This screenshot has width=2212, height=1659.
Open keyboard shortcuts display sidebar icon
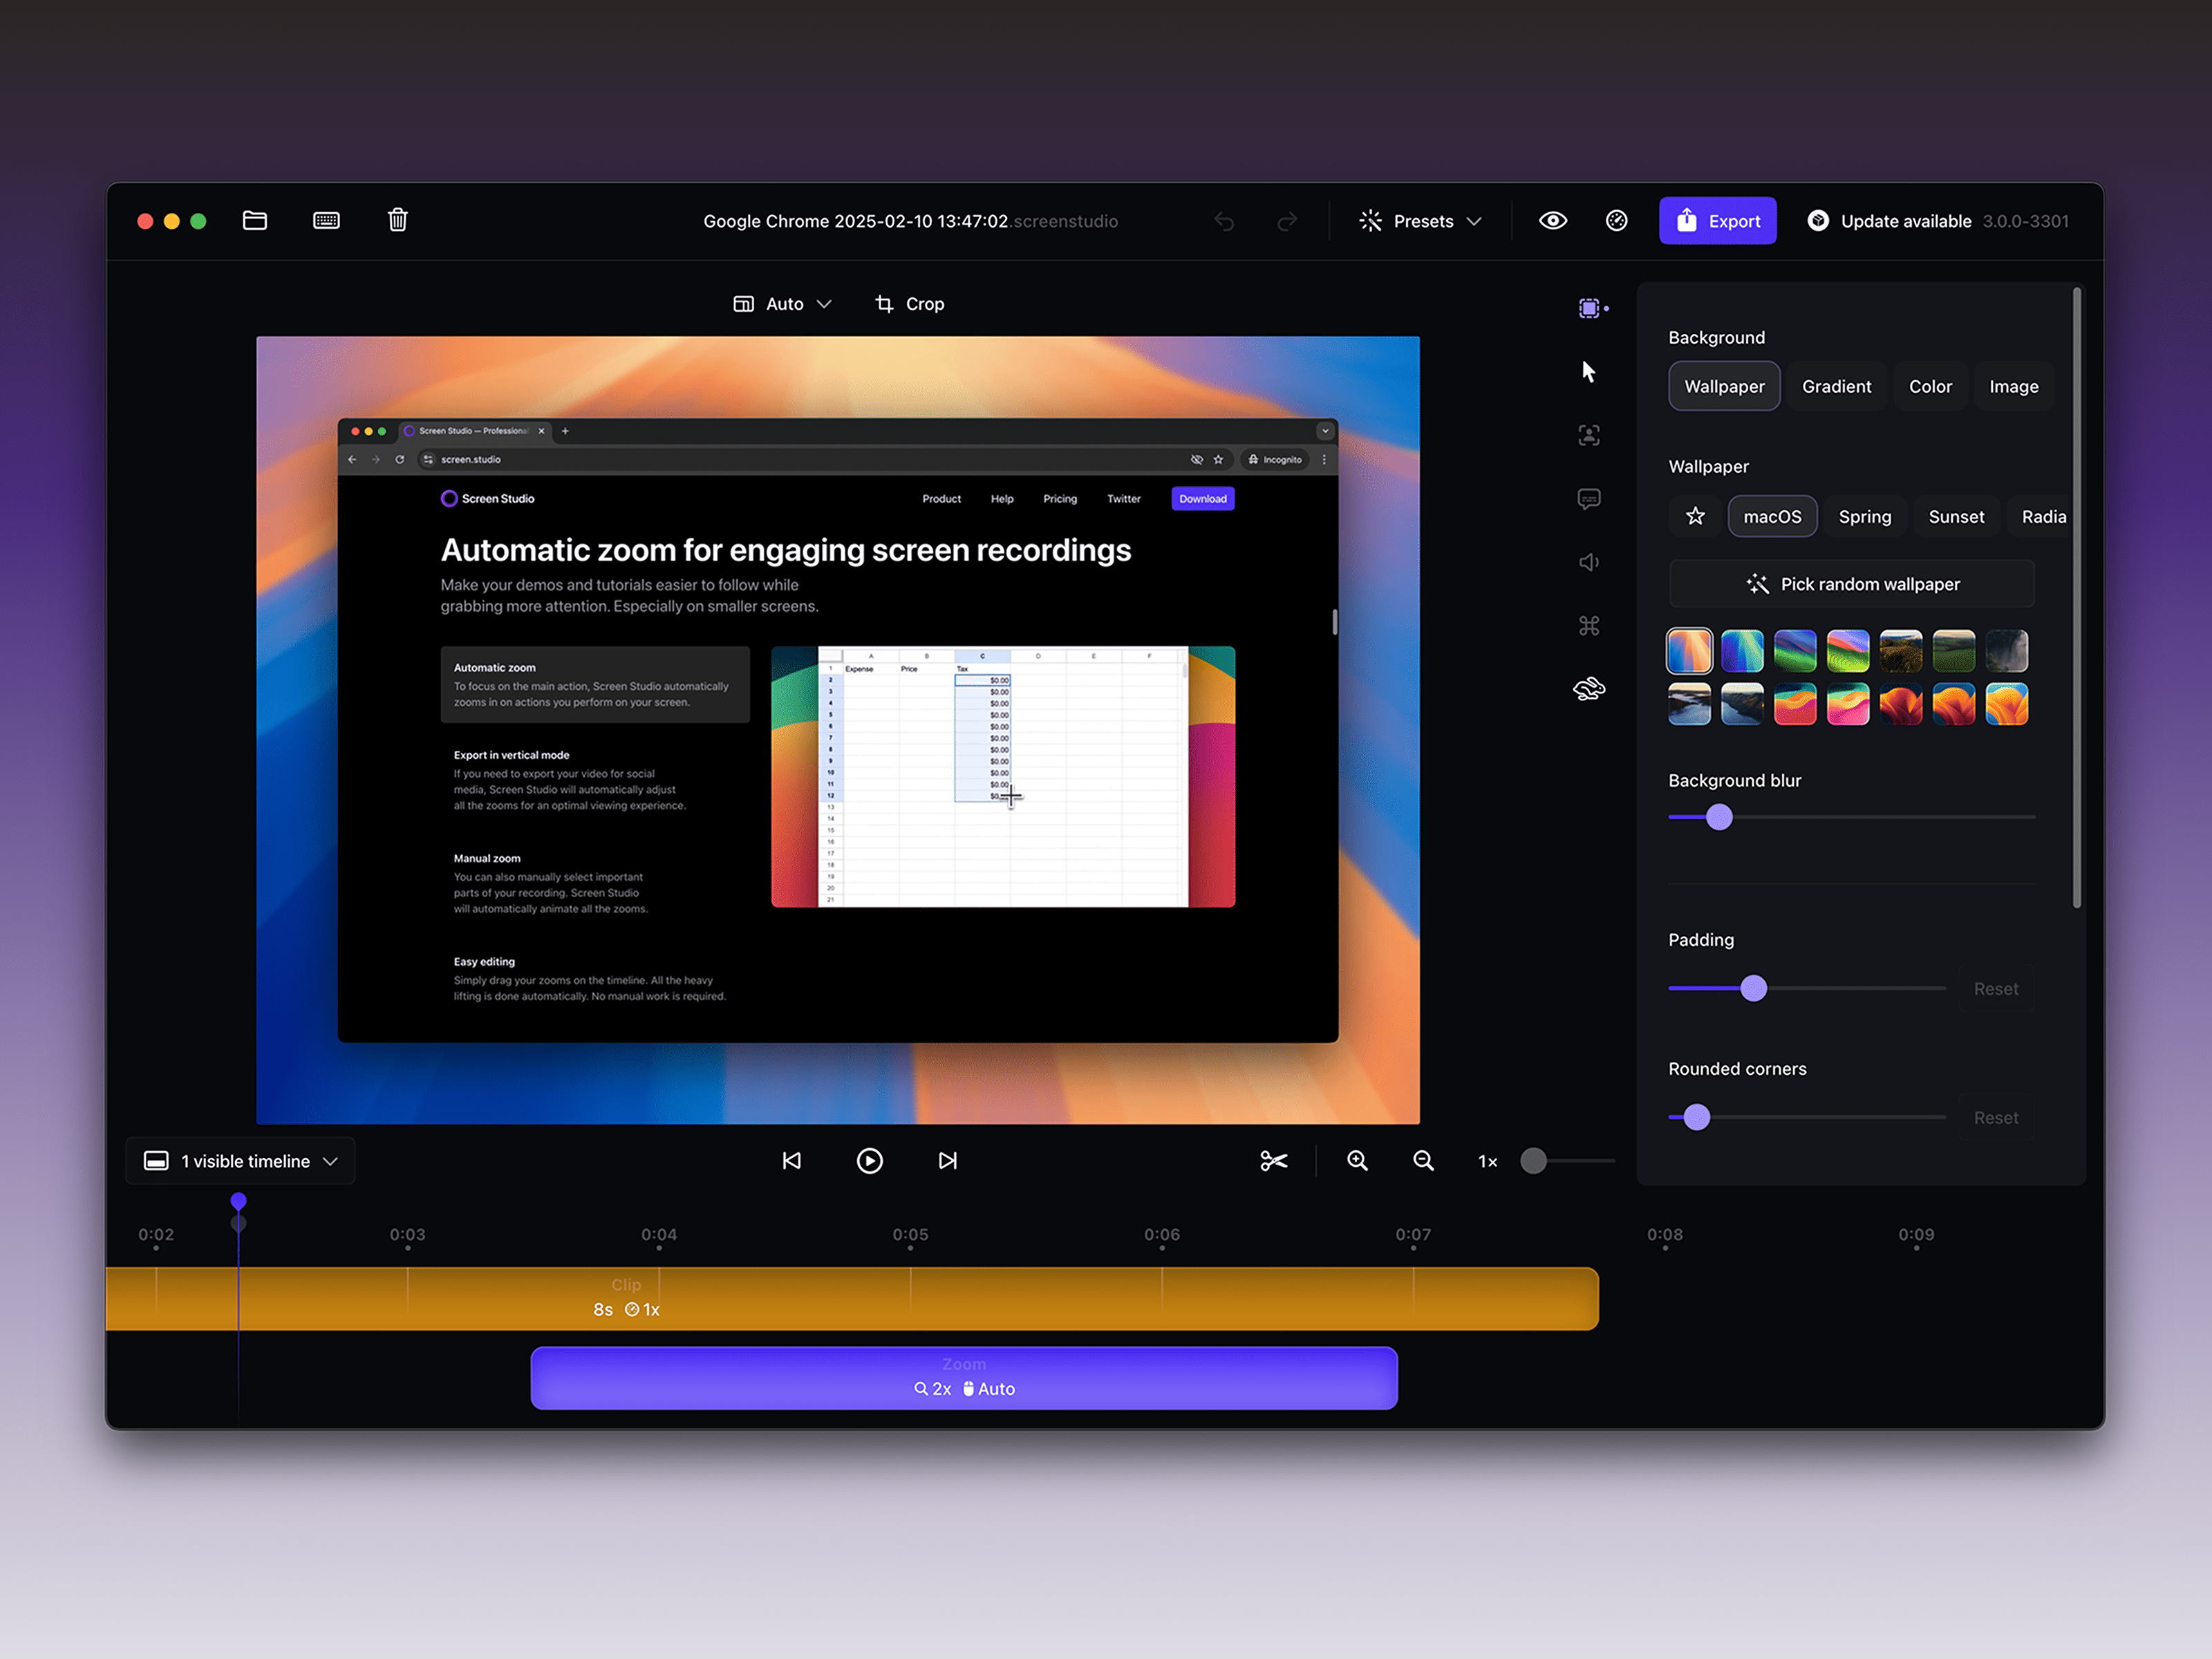1589,626
